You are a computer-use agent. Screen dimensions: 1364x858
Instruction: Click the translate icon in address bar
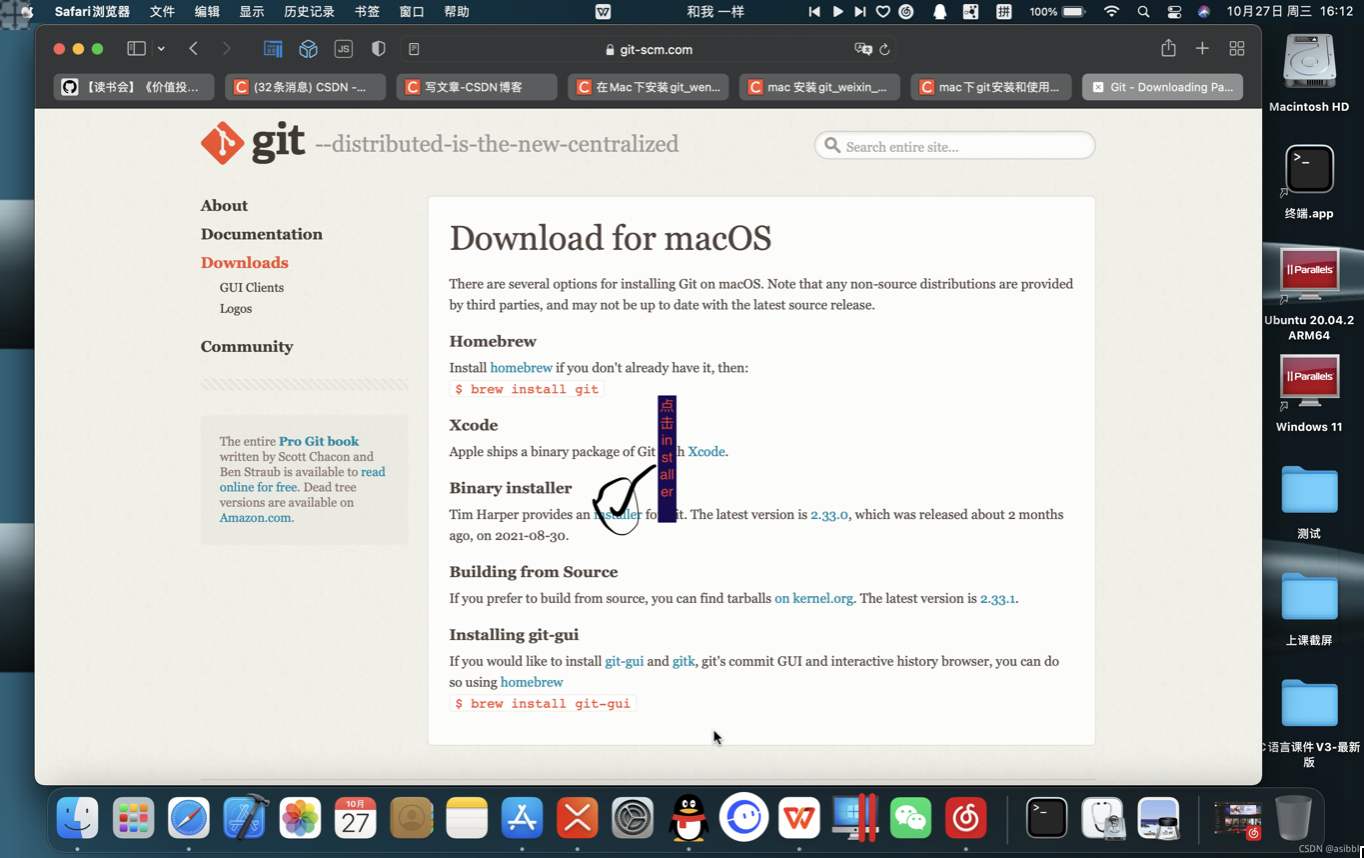coord(863,49)
